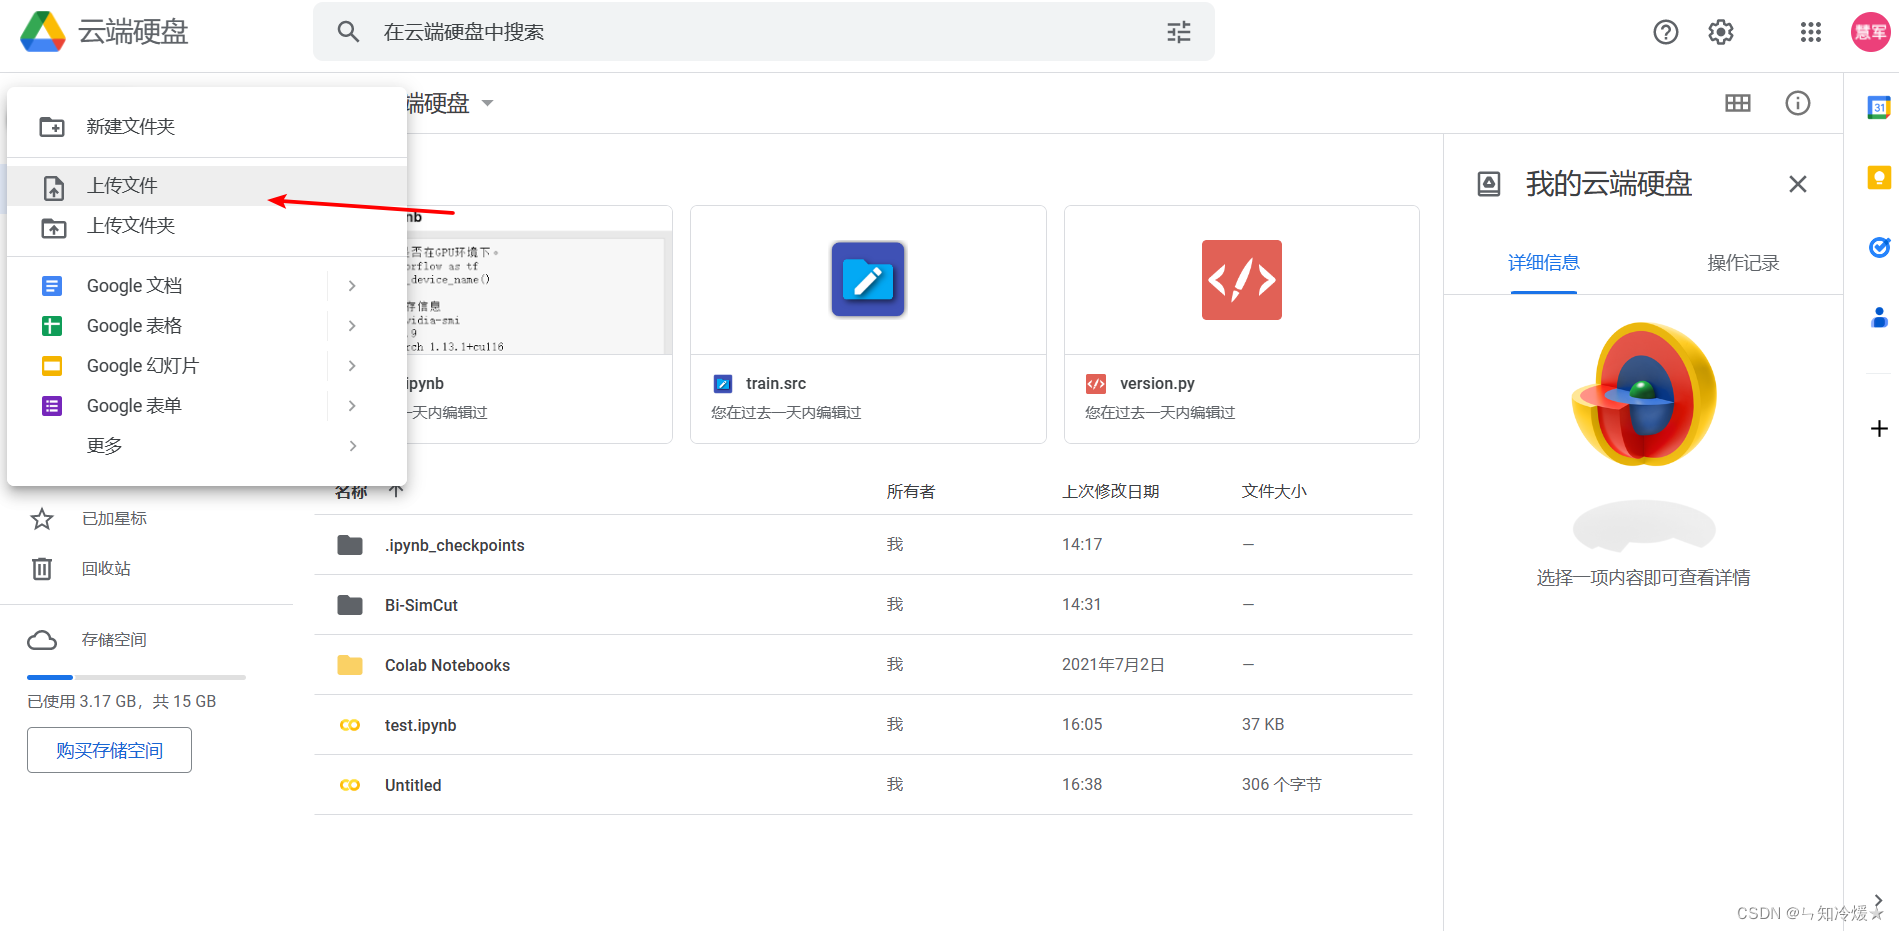Select Untitled file row
Image resolution: width=1899 pixels, height=931 pixels.
point(863,785)
